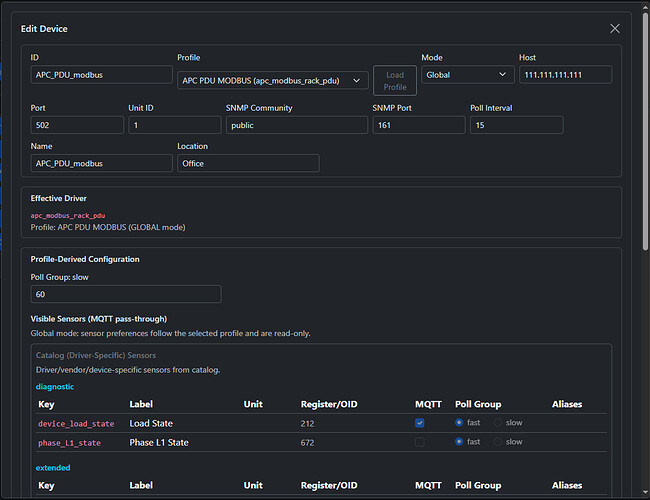Click the apc_modbus_rack_pdu driver text
The height and width of the screenshot is (500, 650).
[68, 216]
